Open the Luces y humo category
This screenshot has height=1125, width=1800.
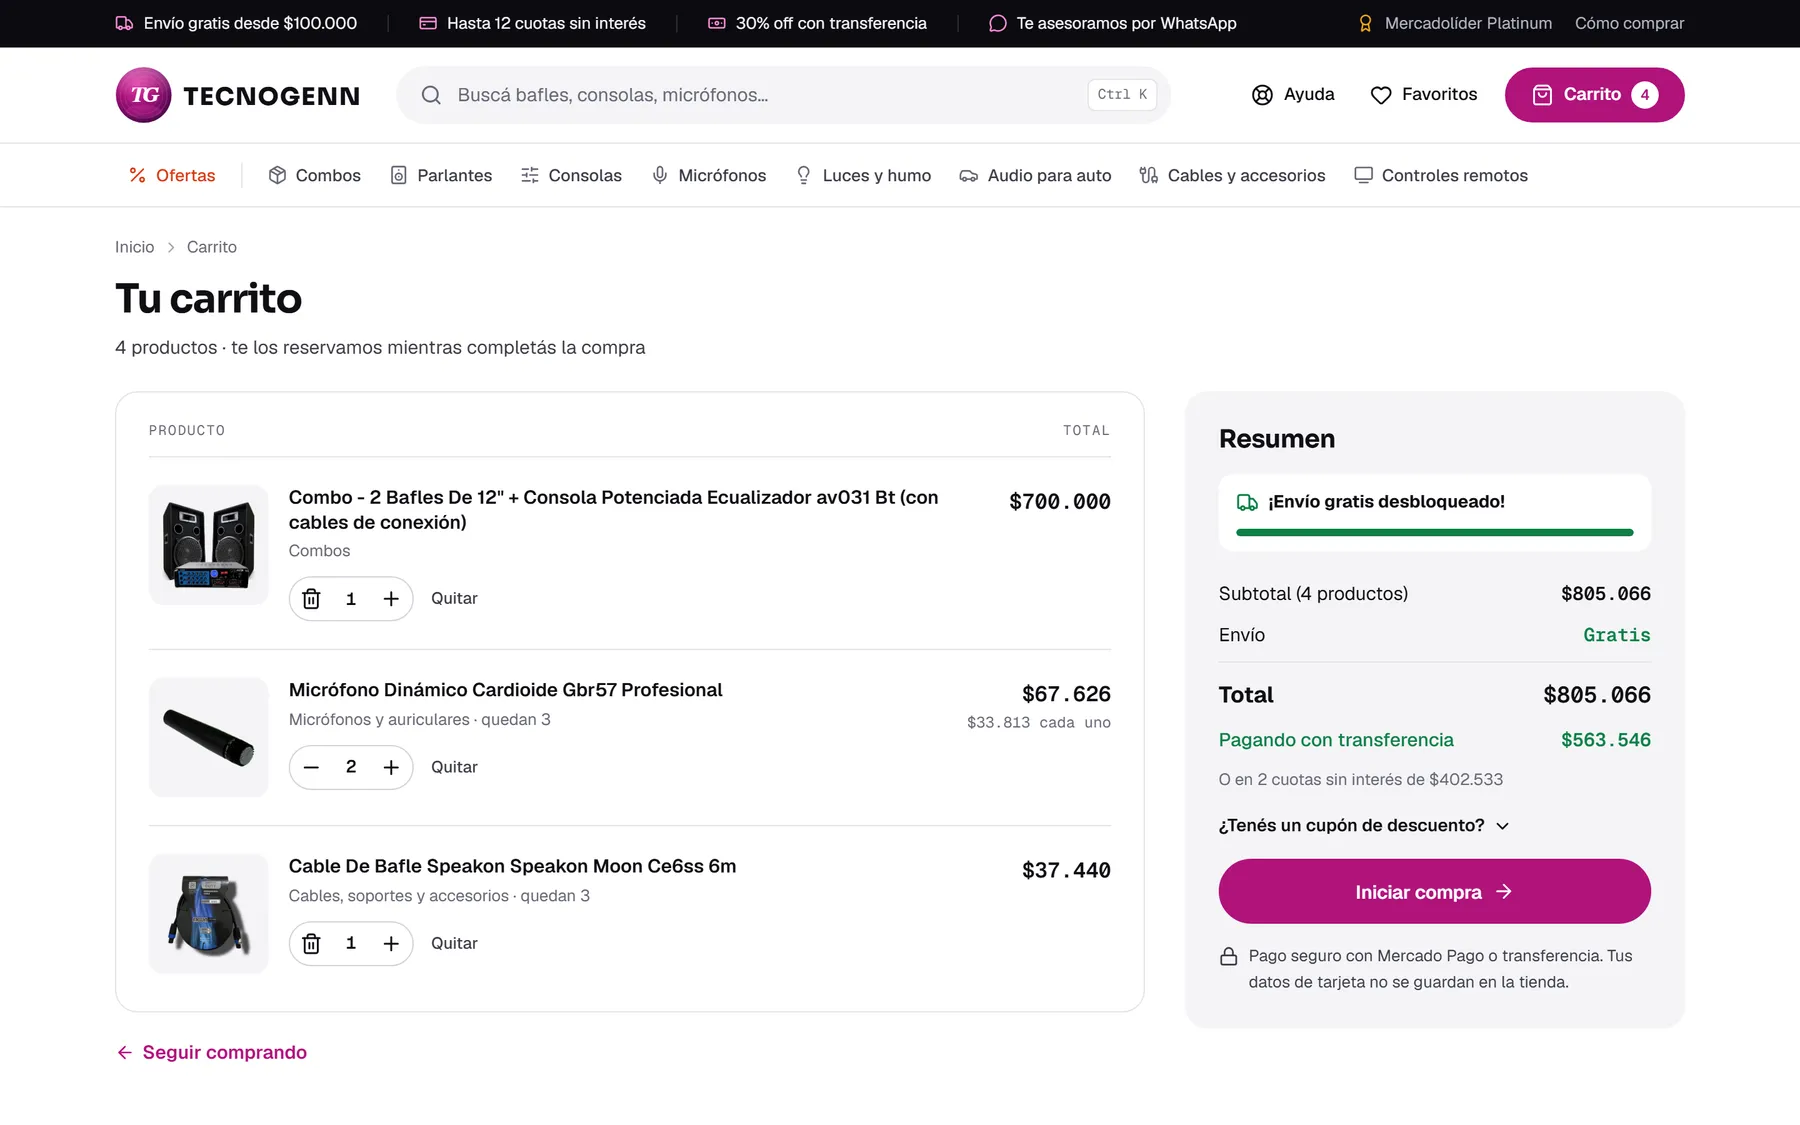click(863, 175)
